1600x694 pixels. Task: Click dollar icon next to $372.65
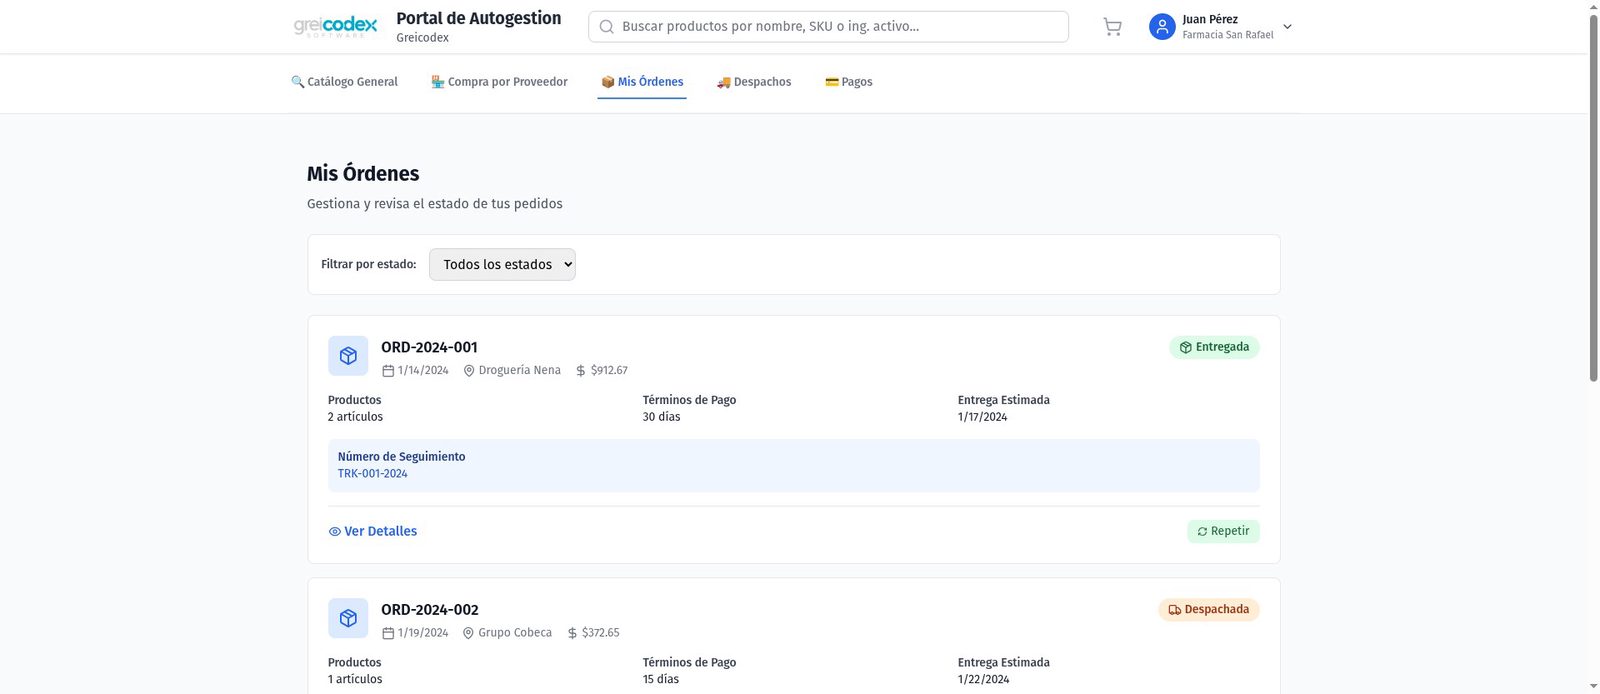(572, 633)
